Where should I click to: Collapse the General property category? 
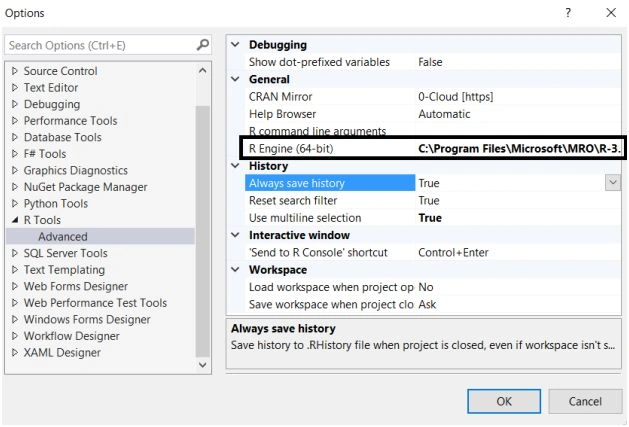[x=235, y=79]
